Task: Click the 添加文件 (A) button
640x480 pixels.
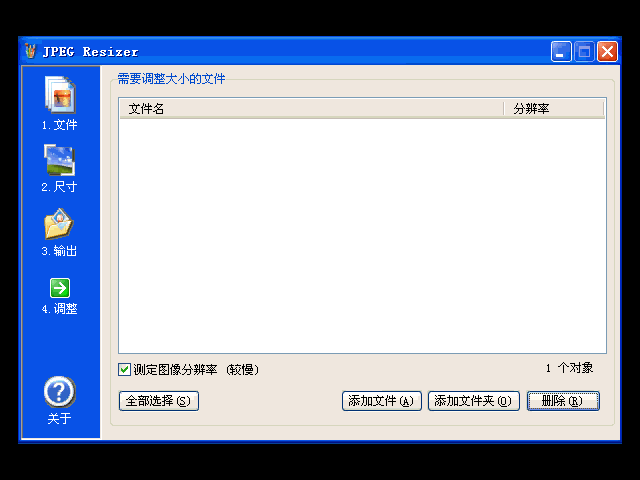Action: pyautogui.click(x=380, y=401)
